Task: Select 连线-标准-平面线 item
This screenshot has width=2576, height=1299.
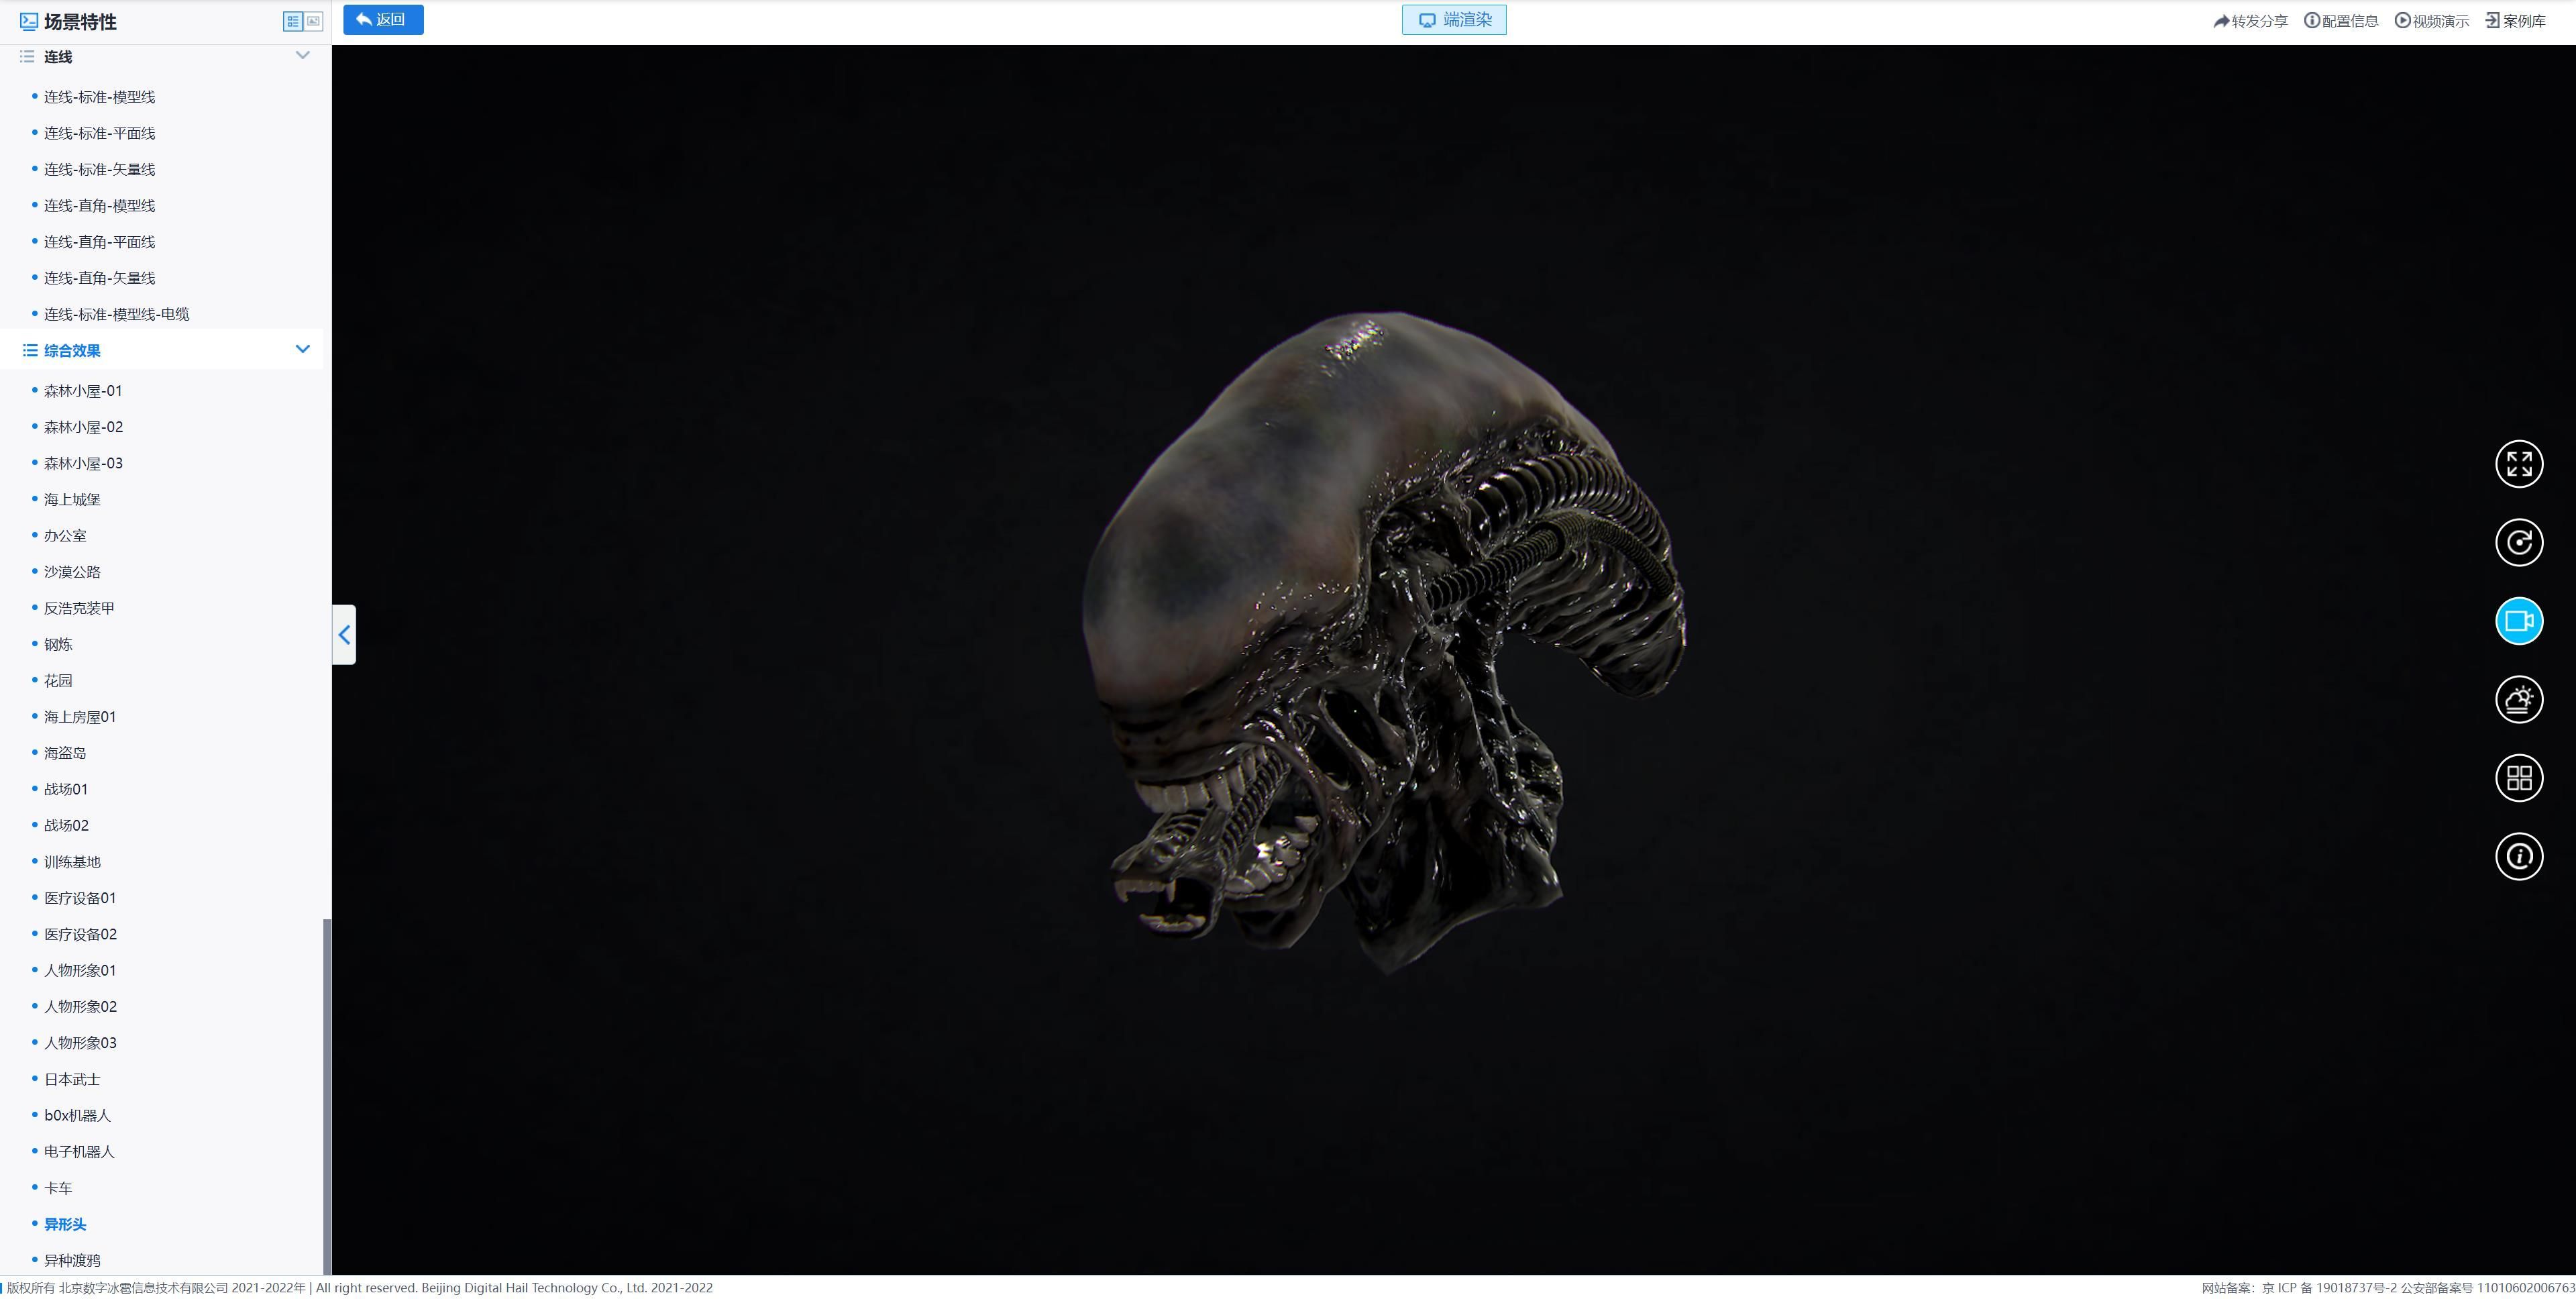Action: point(99,133)
